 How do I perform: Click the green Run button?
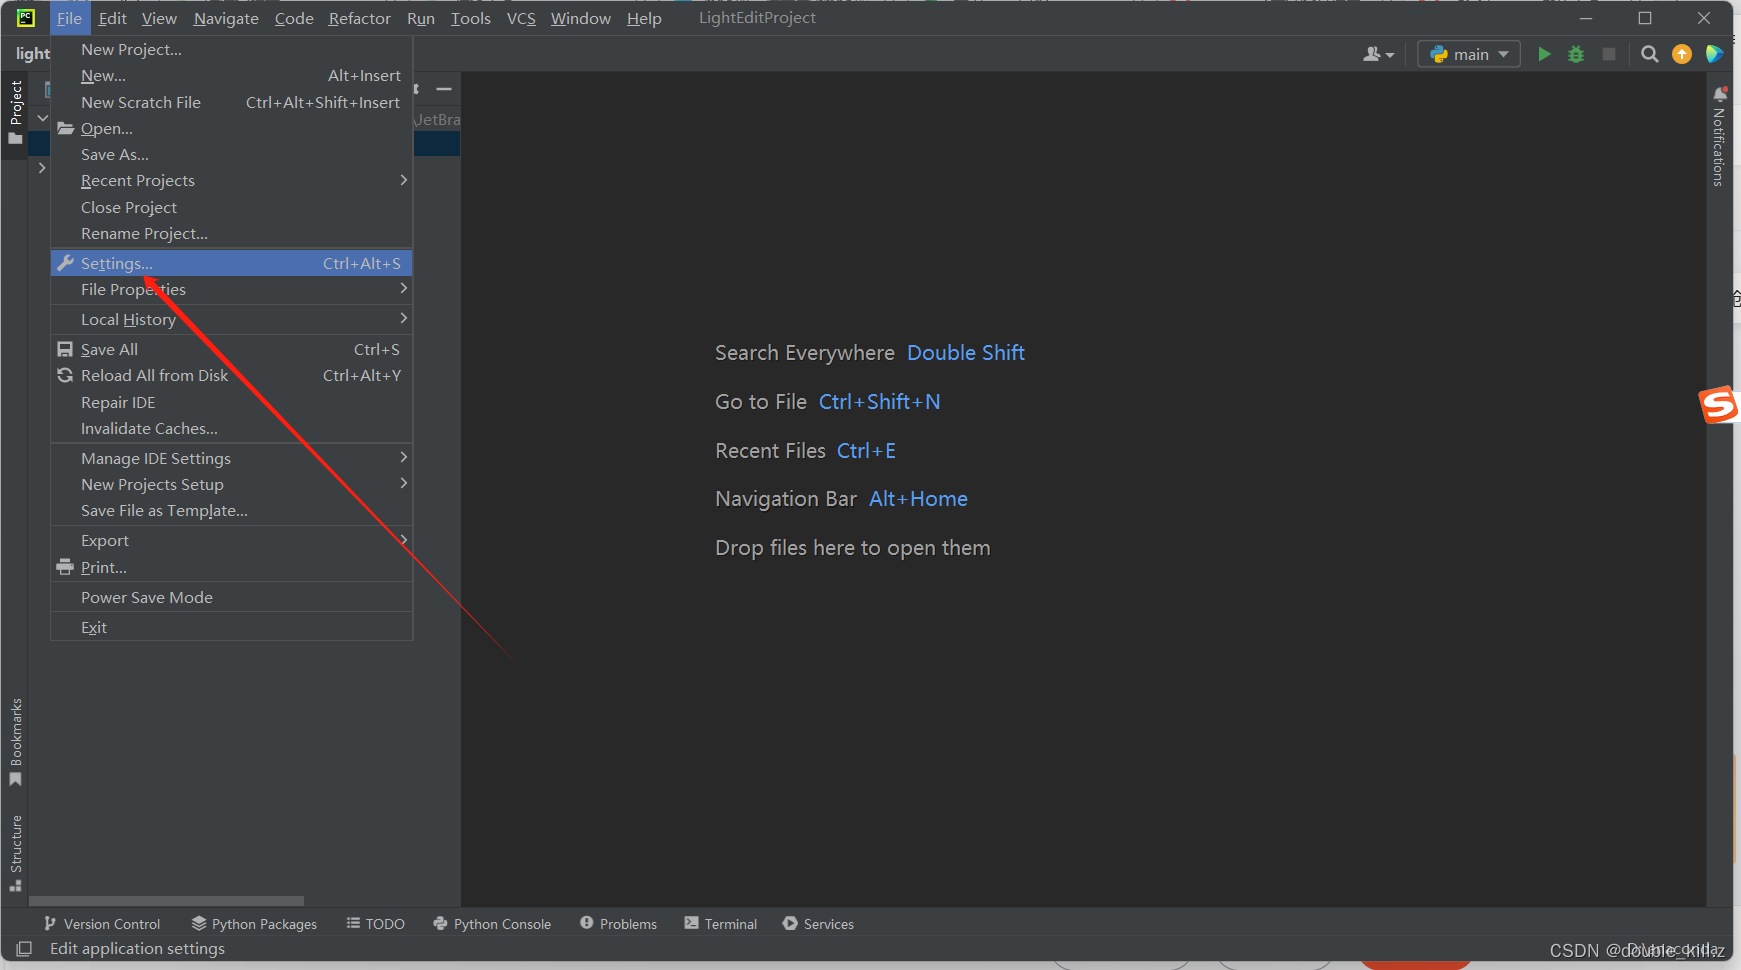1544,54
